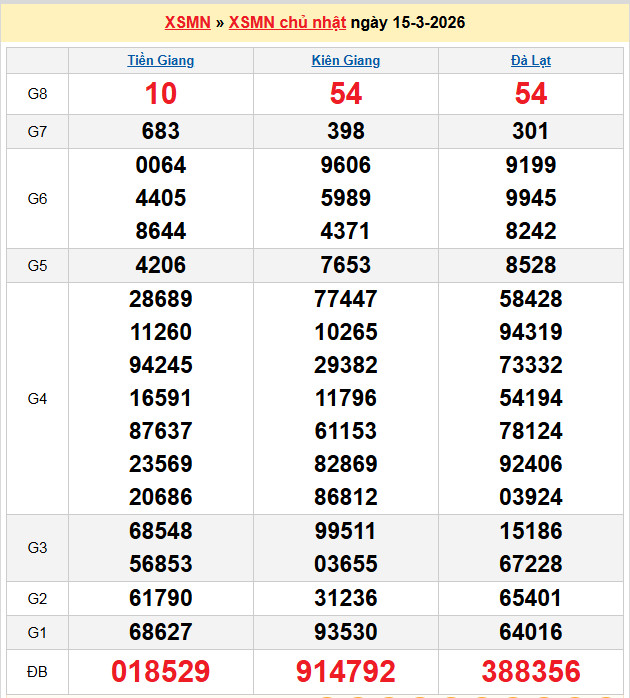Open the Kiên Giang province link
The image size is (630, 698).
(x=346, y=61)
